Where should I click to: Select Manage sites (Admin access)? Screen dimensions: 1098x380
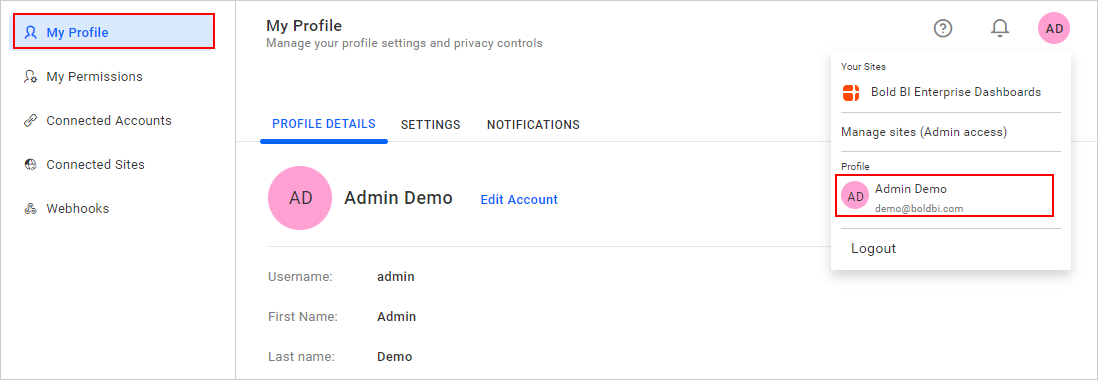(x=924, y=132)
